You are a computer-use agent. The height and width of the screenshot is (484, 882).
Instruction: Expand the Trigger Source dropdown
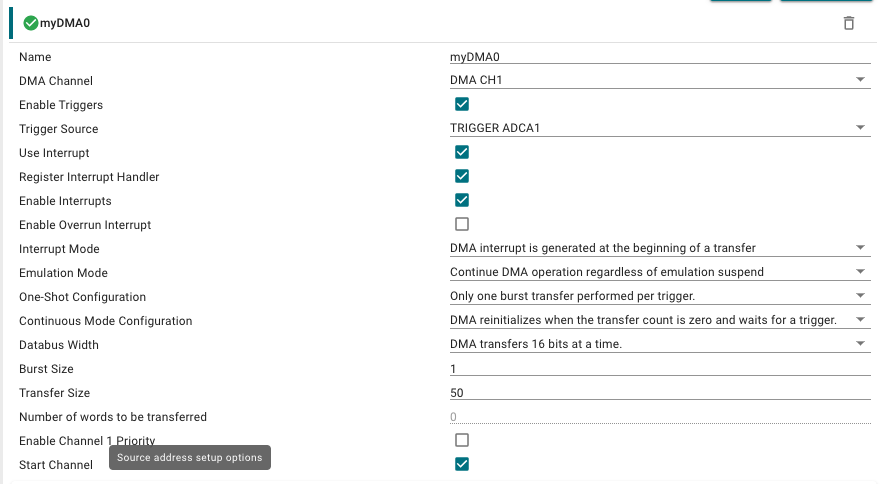pos(659,129)
